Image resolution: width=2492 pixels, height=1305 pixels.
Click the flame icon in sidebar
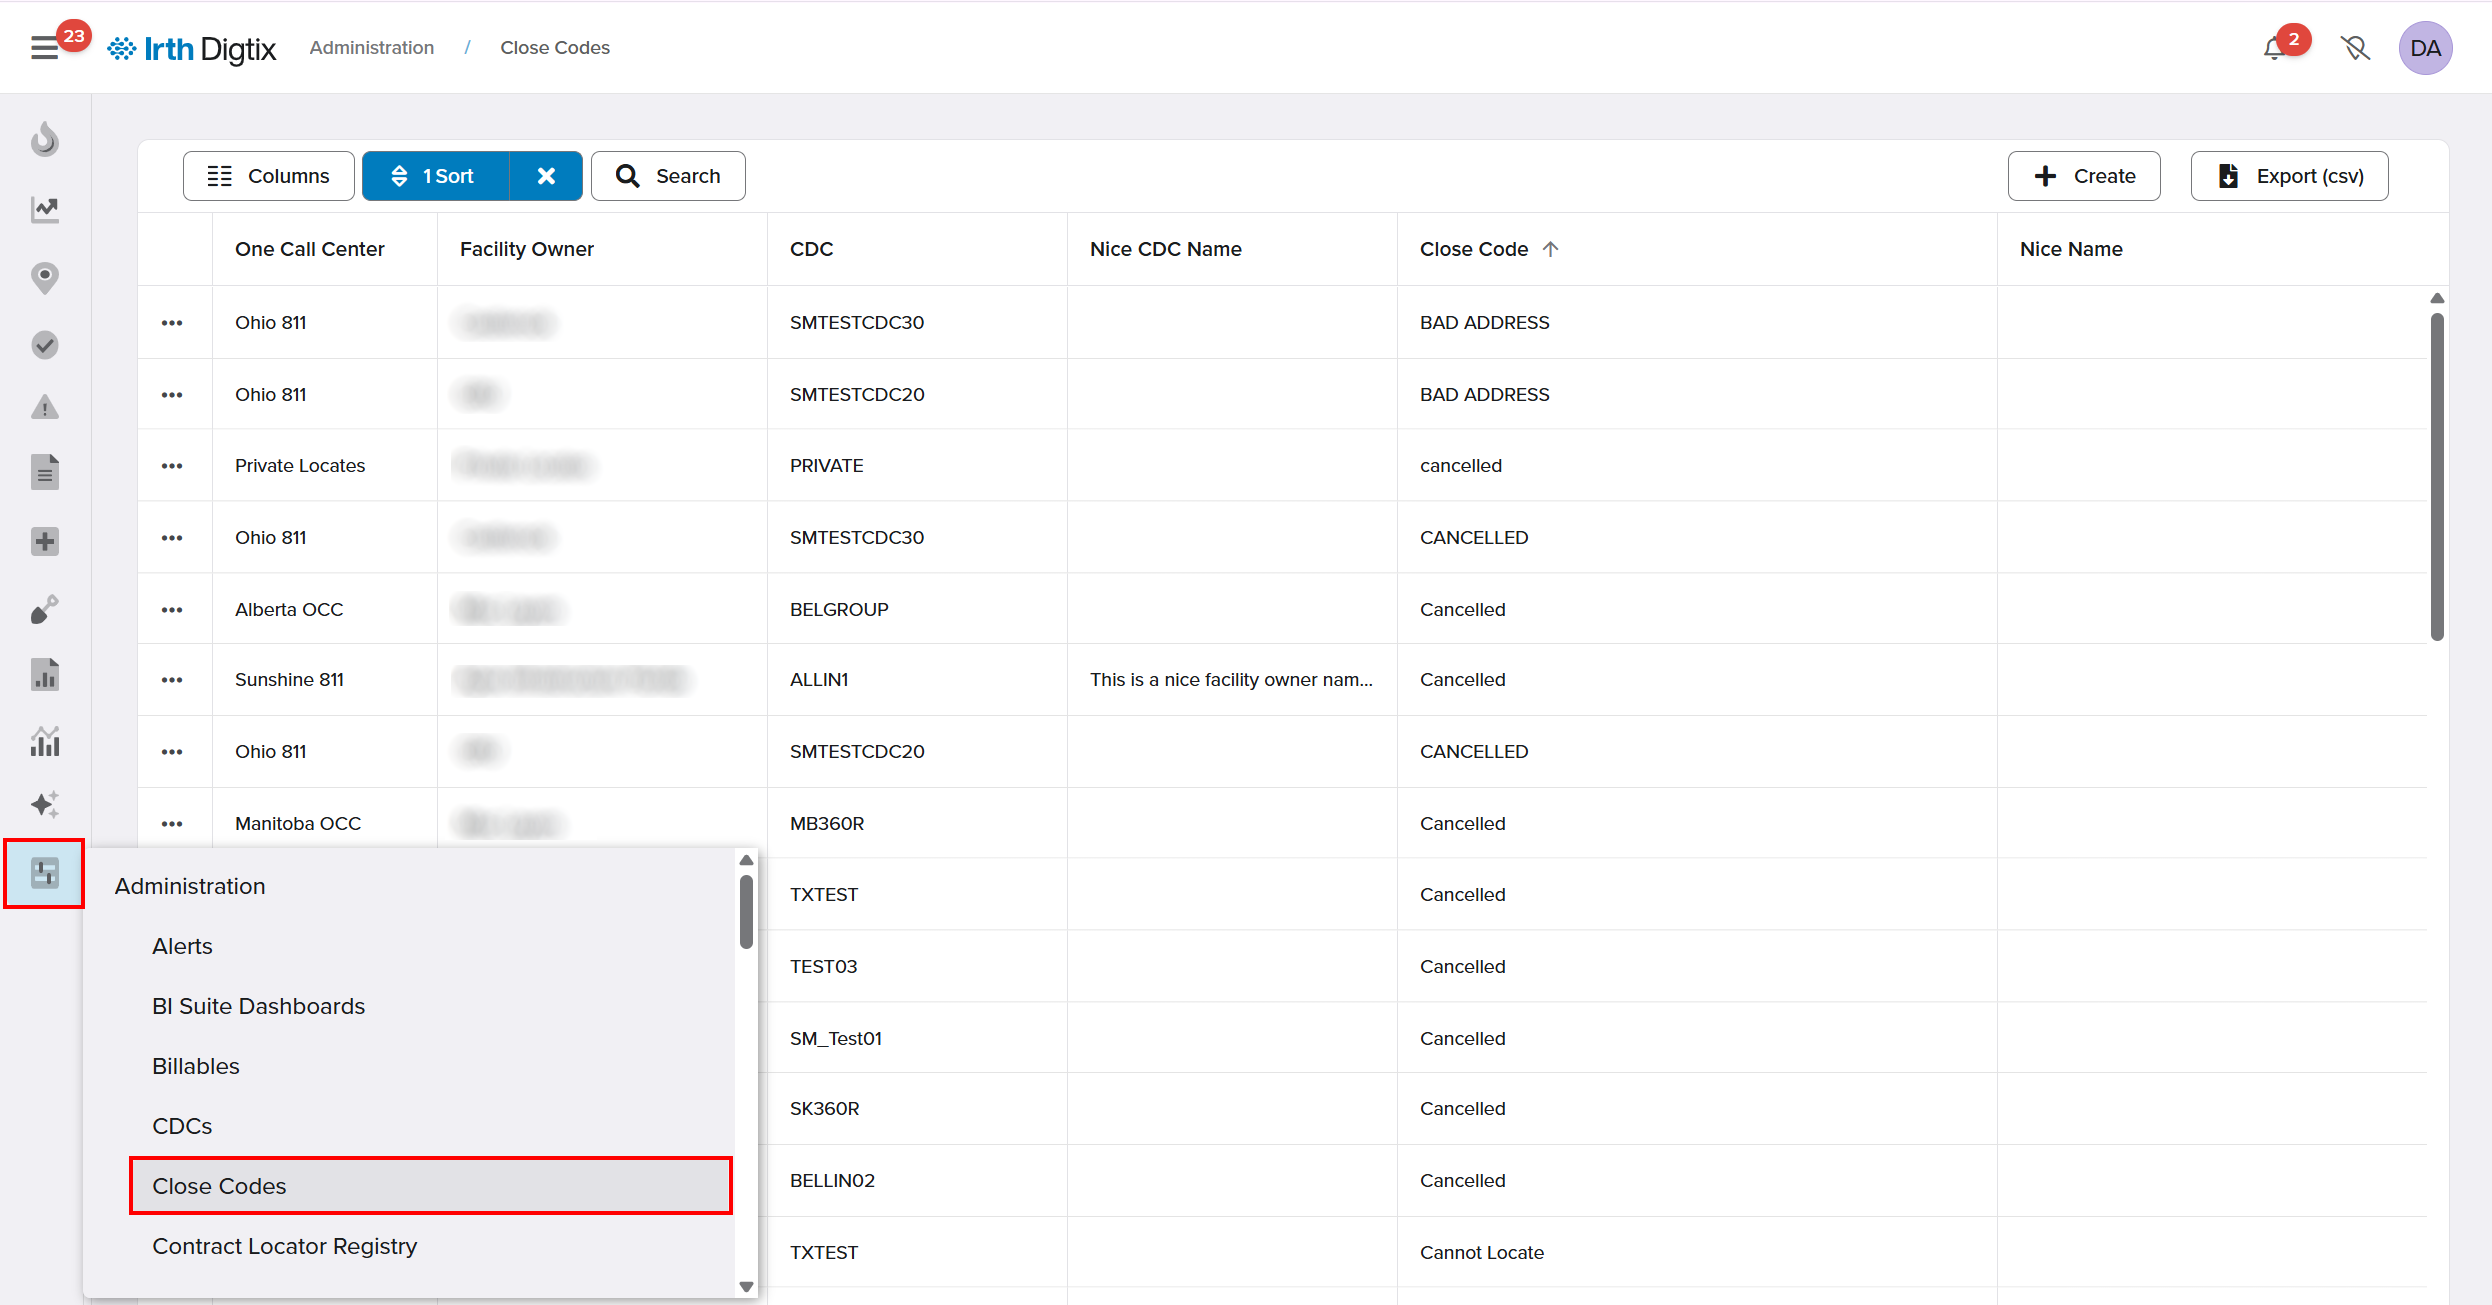tap(45, 140)
